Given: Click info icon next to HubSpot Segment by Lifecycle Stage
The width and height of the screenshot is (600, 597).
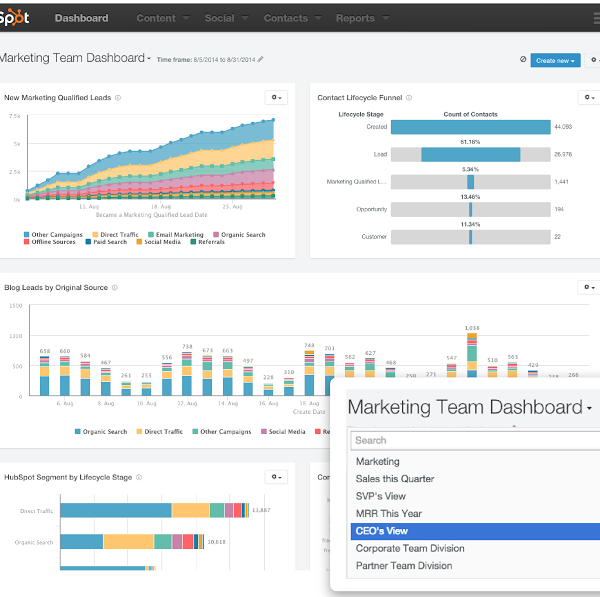Looking at the screenshot, I should click(139, 477).
